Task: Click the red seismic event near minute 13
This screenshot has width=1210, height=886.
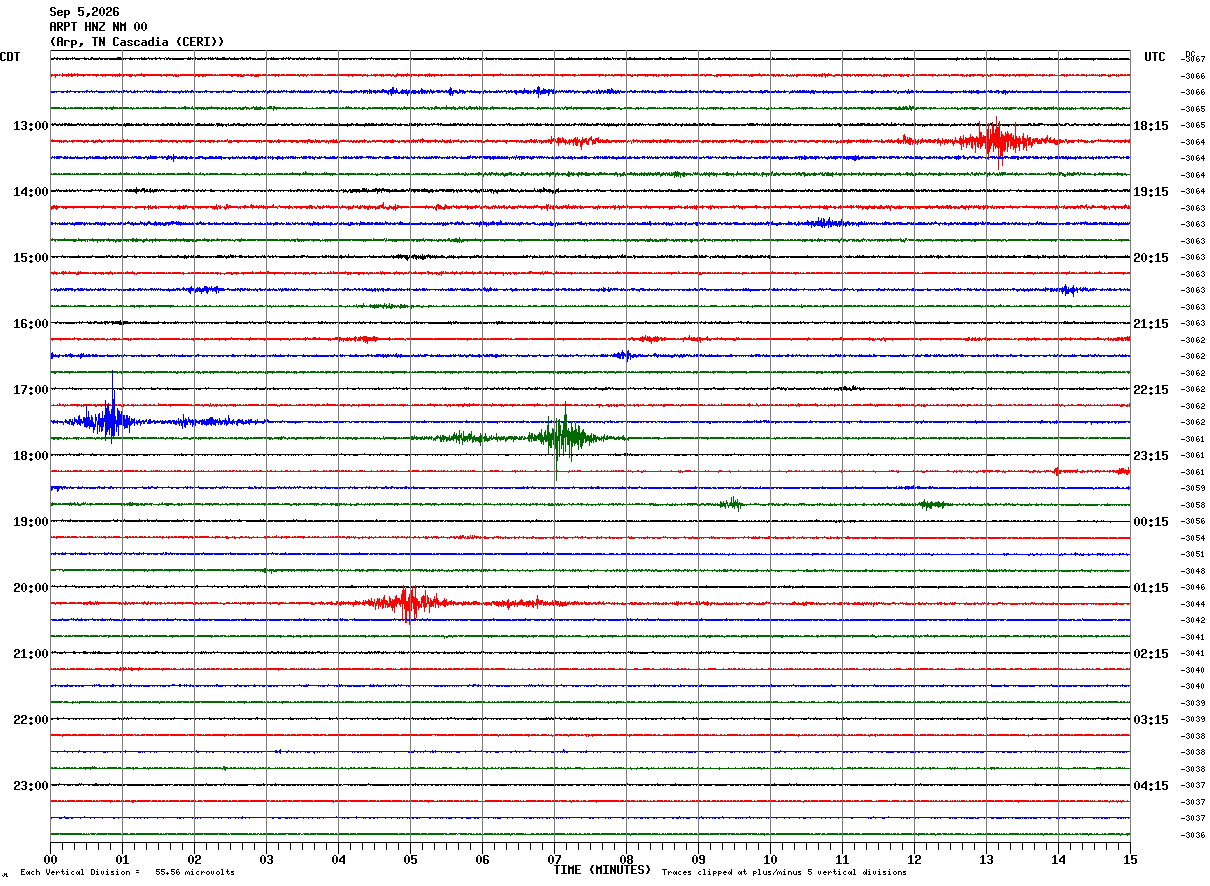Action: click(x=994, y=140)
